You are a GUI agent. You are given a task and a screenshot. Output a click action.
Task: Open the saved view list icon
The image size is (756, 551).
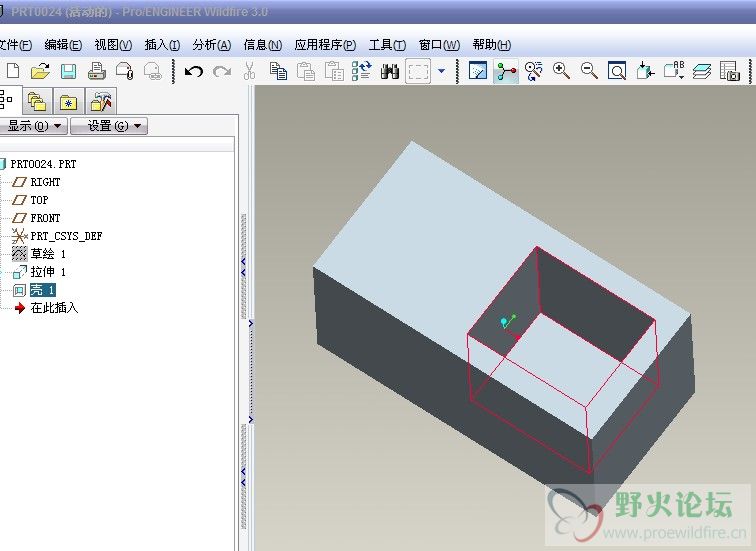pos(674,70)
